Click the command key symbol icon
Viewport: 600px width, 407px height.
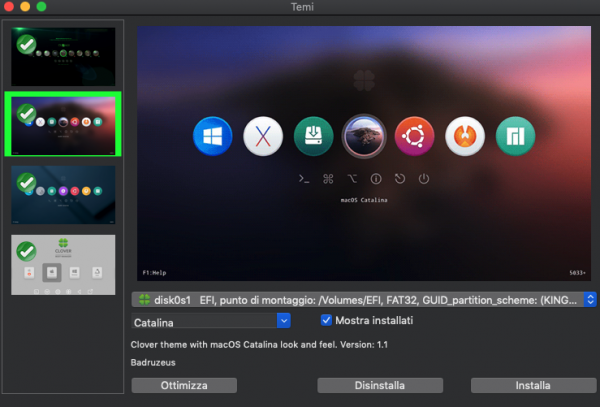point(328,179)
